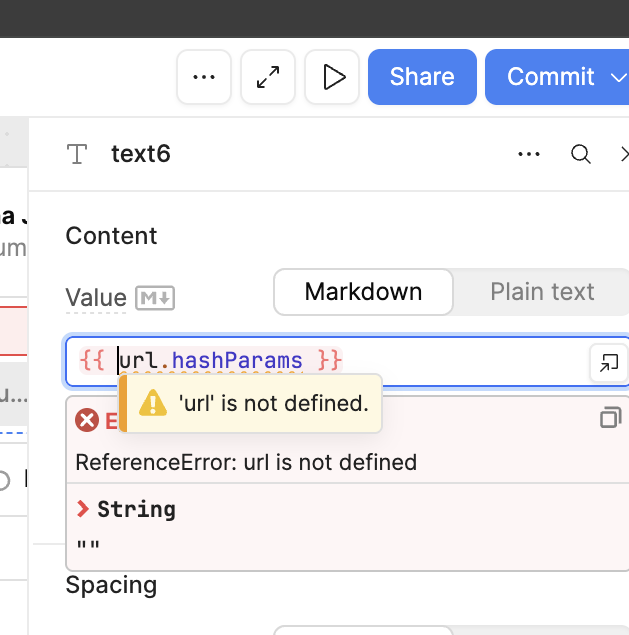Click the Value property label
The height and width of the screenshot is (635, 629).
(96, 298)
